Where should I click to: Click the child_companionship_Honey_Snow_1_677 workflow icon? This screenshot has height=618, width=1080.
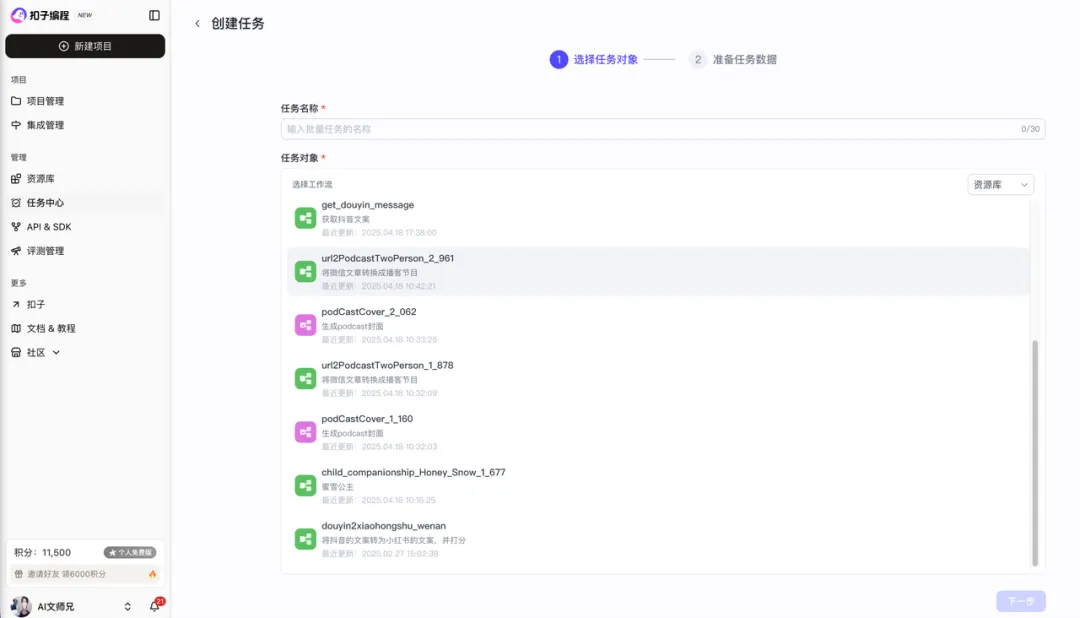click(x=305, y=486)
